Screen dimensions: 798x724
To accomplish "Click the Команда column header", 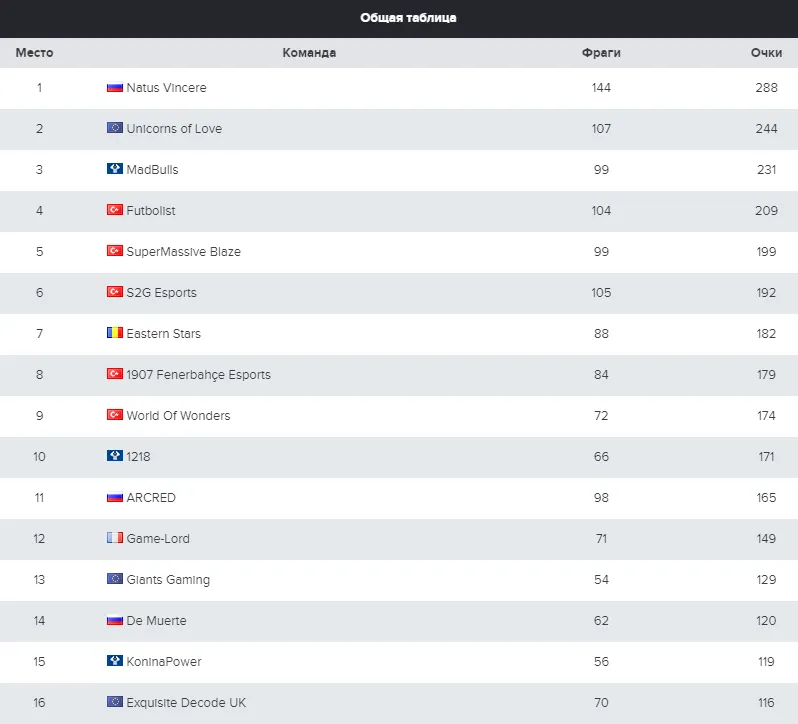I will [x=309, y=53].
